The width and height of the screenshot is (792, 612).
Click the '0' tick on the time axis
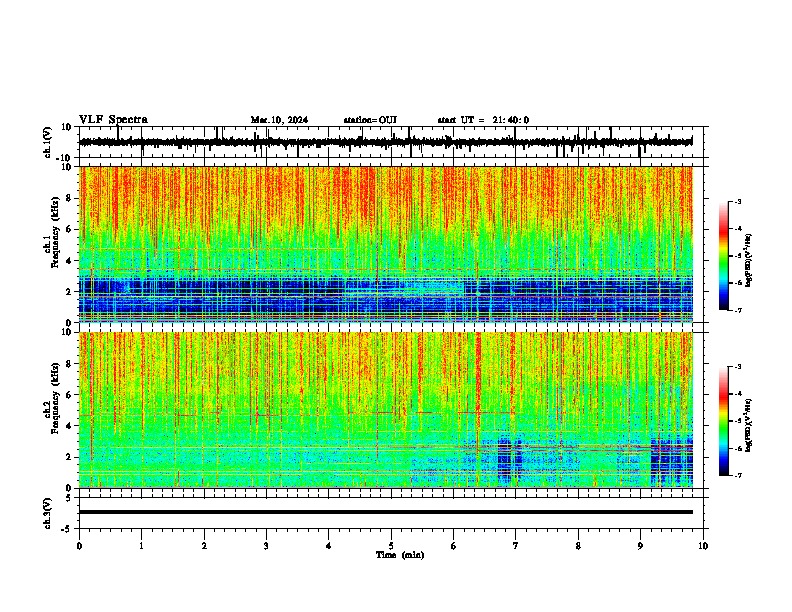click(x=79, y=546)
